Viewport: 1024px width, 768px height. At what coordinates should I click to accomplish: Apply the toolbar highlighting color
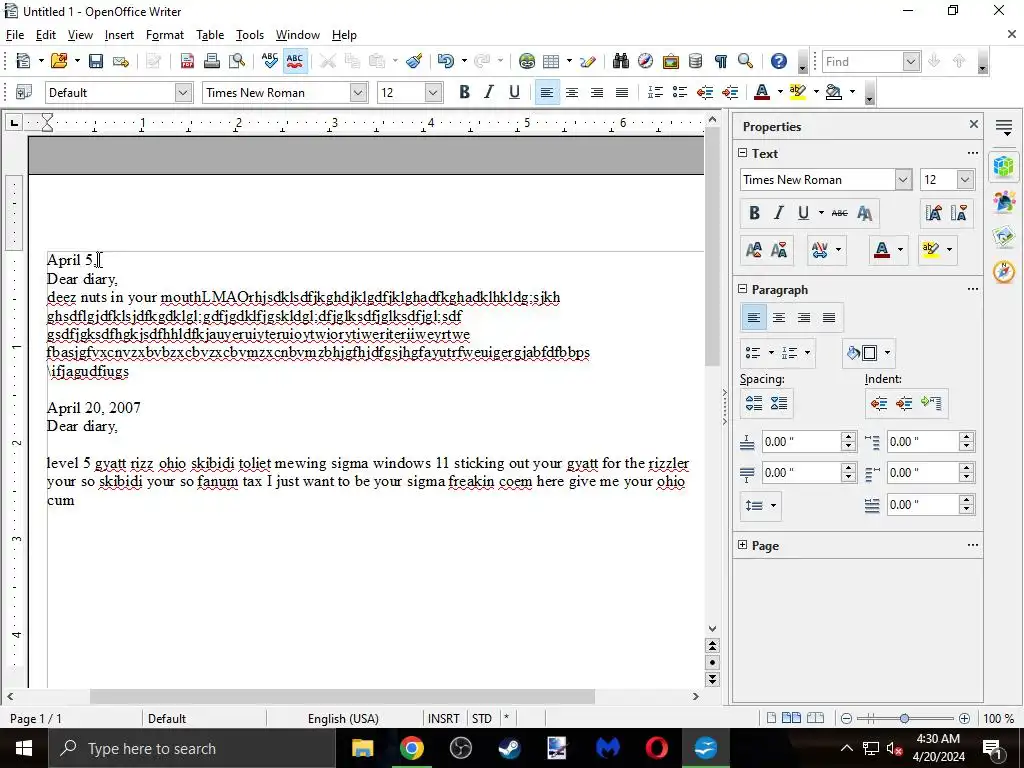[x=797, y=93]
